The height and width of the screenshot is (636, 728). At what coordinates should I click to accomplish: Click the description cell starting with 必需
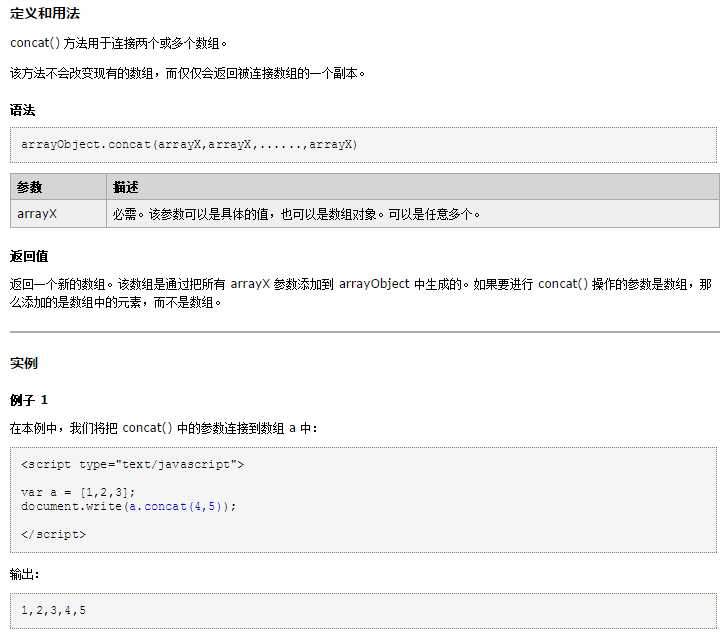click(413, 214)
